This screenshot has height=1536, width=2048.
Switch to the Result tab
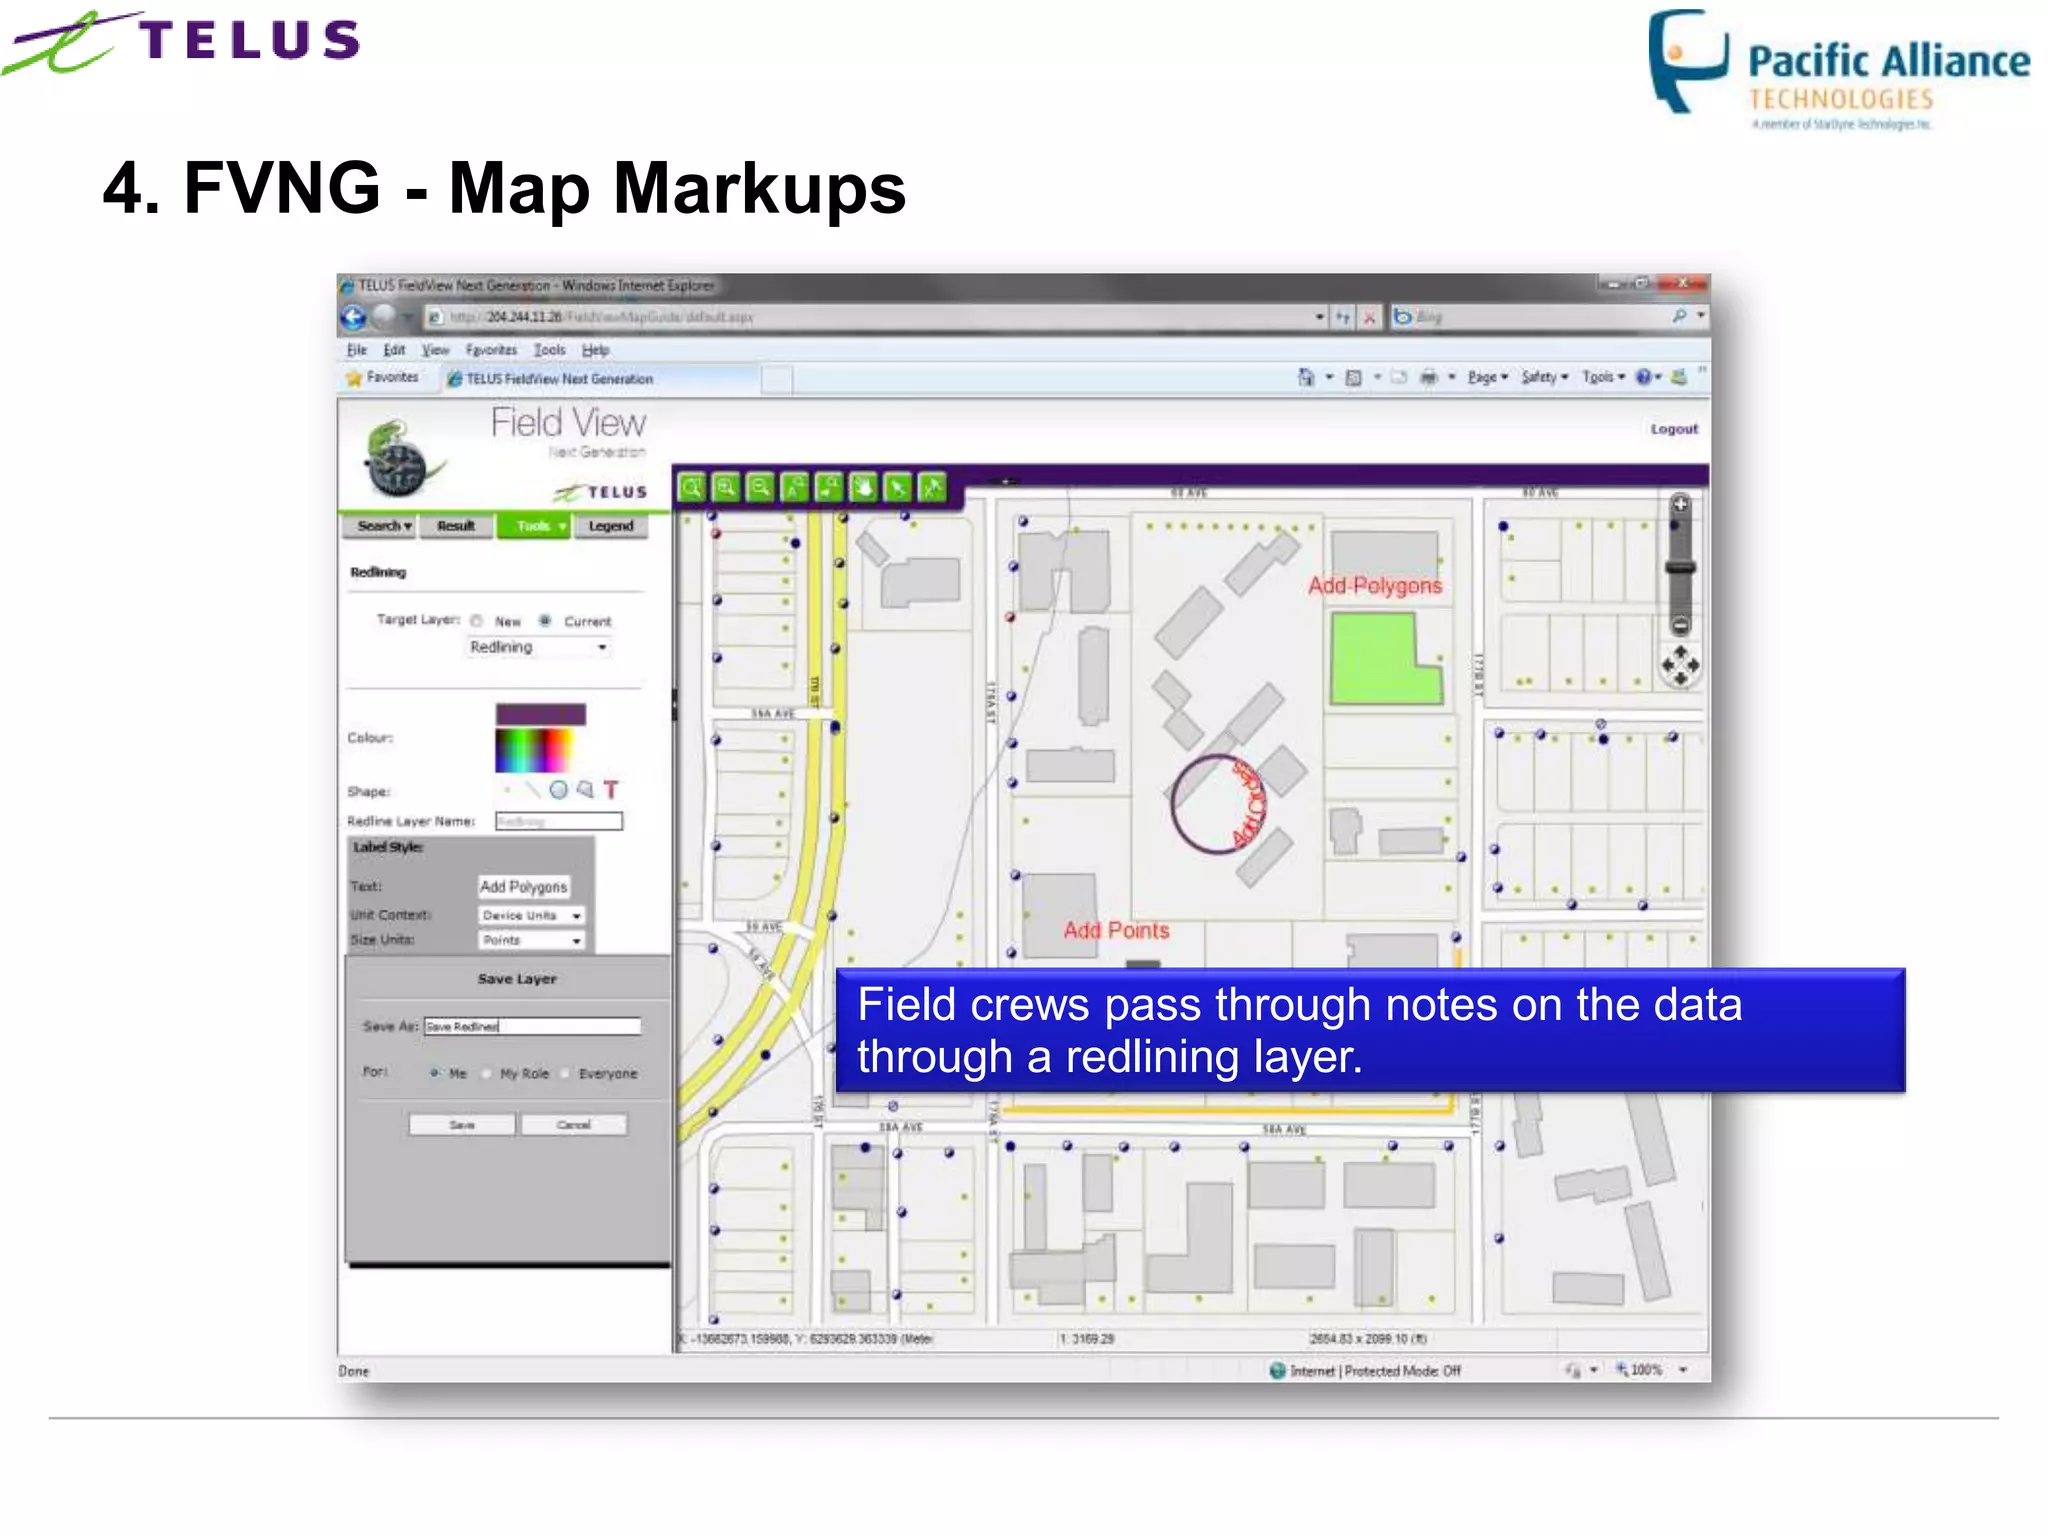pyautogui.click(x=456, y=526)
